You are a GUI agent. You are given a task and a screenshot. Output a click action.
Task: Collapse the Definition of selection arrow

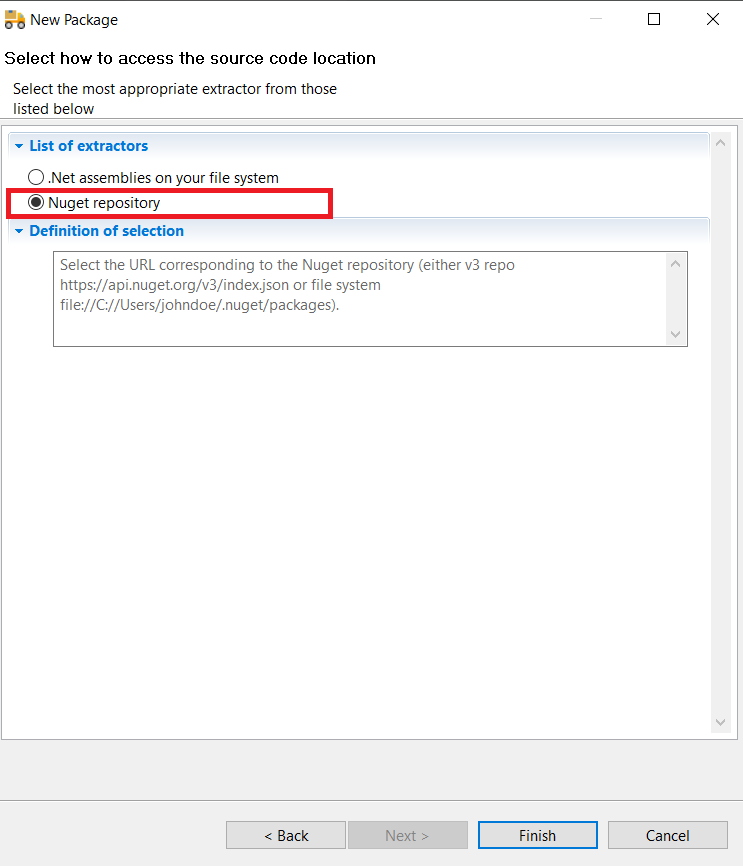point(18,231)
